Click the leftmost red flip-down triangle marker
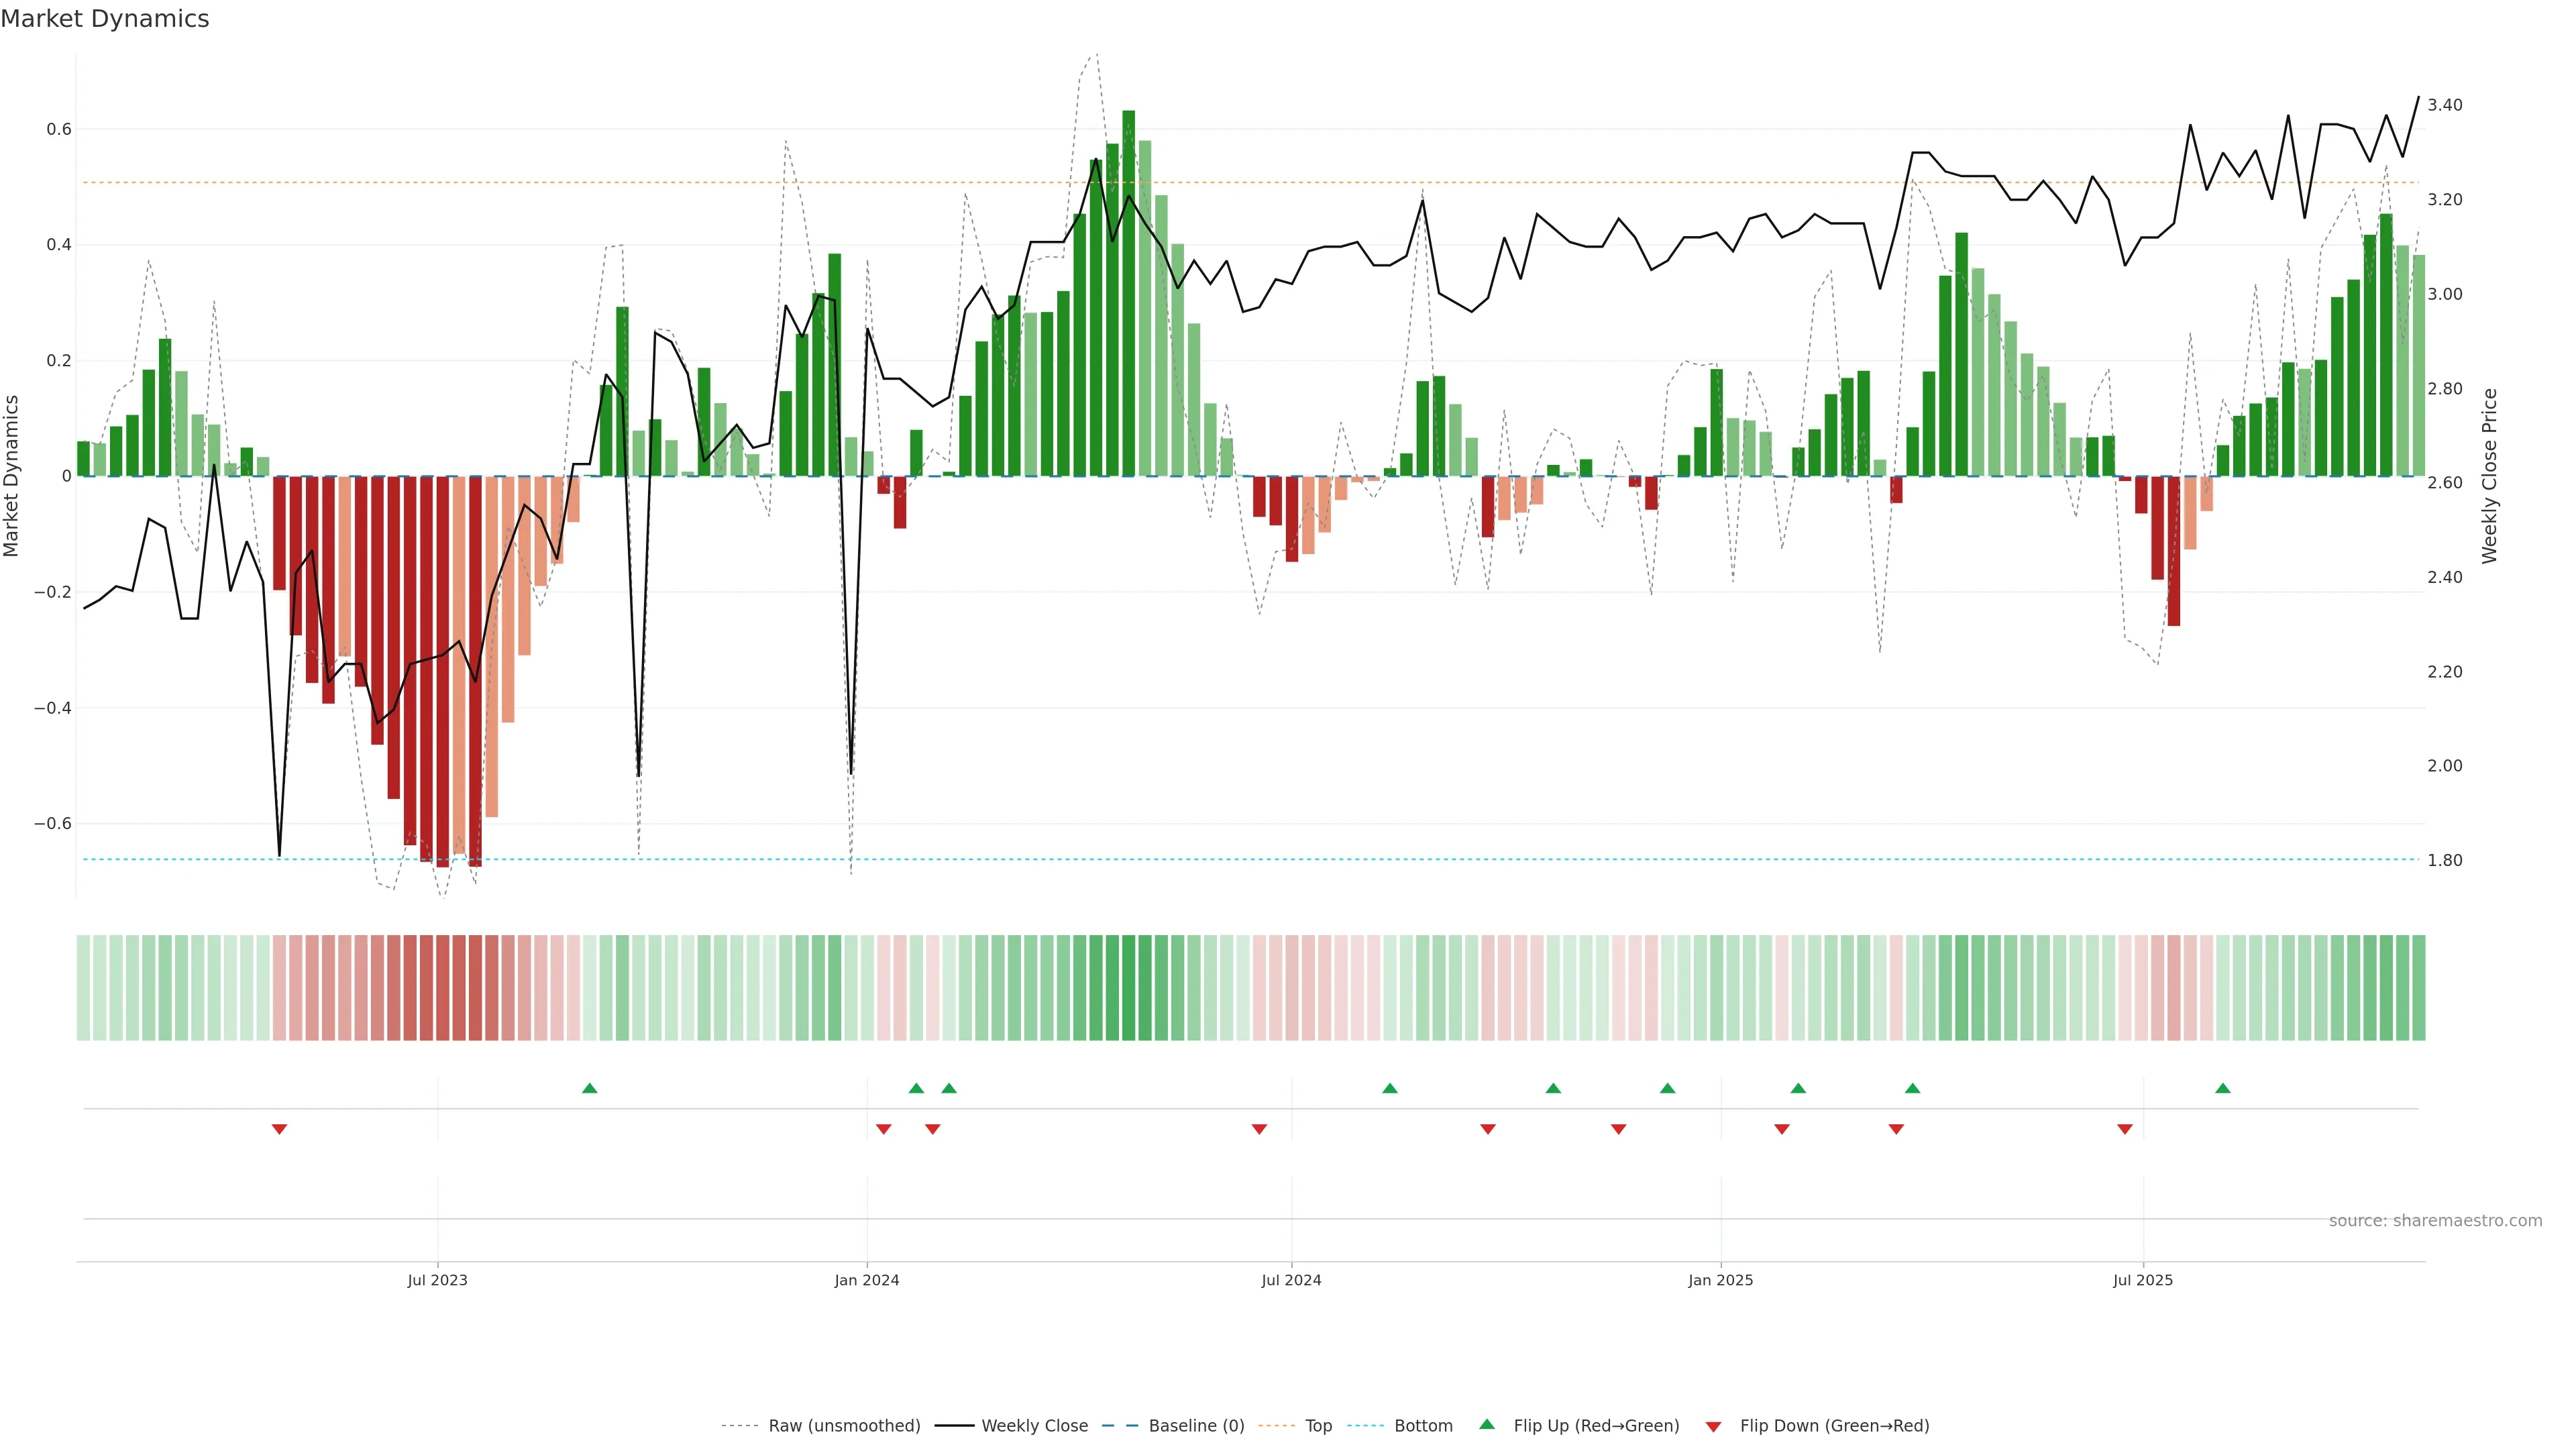The image size is (2576, 1449). point(279,1129)
